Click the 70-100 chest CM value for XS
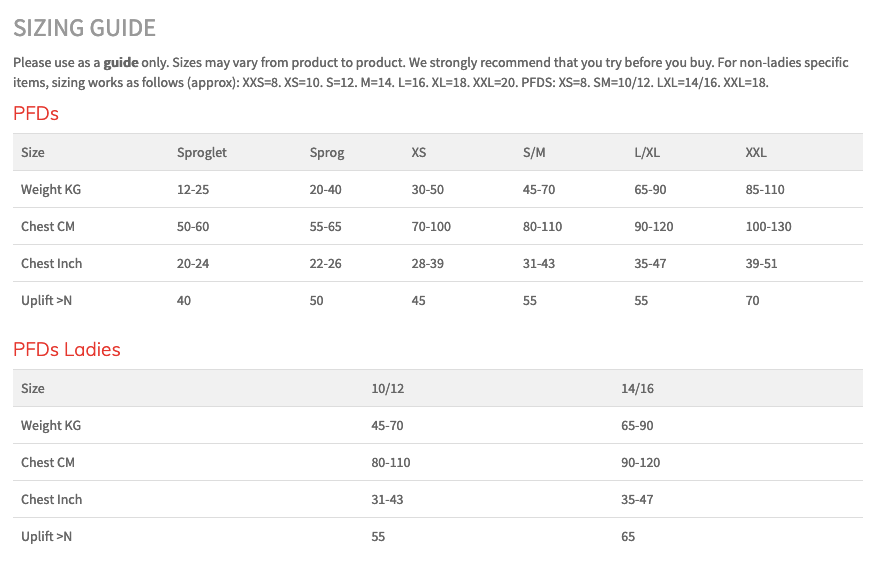The height and width of the screenshot is (566, 877). [x=431, y=226]
